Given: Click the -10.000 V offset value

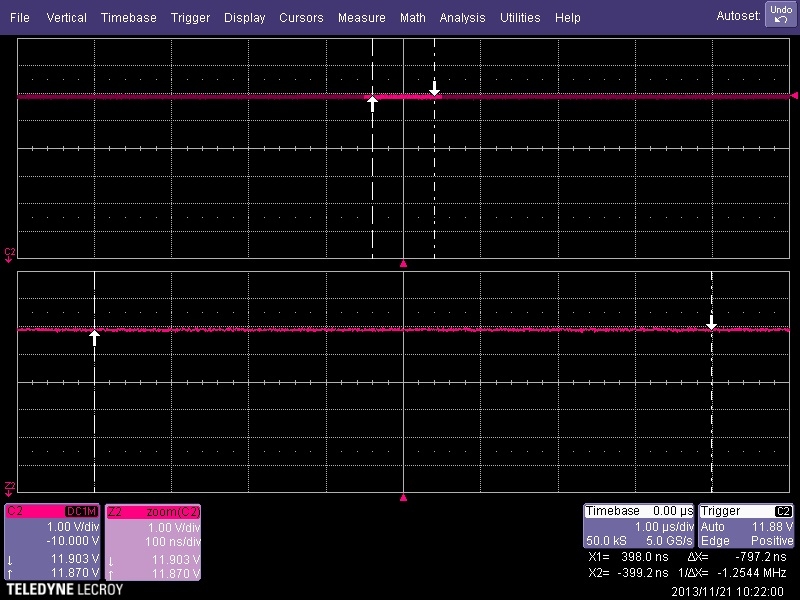Looking at the screenshot, I should click(72, 540).
